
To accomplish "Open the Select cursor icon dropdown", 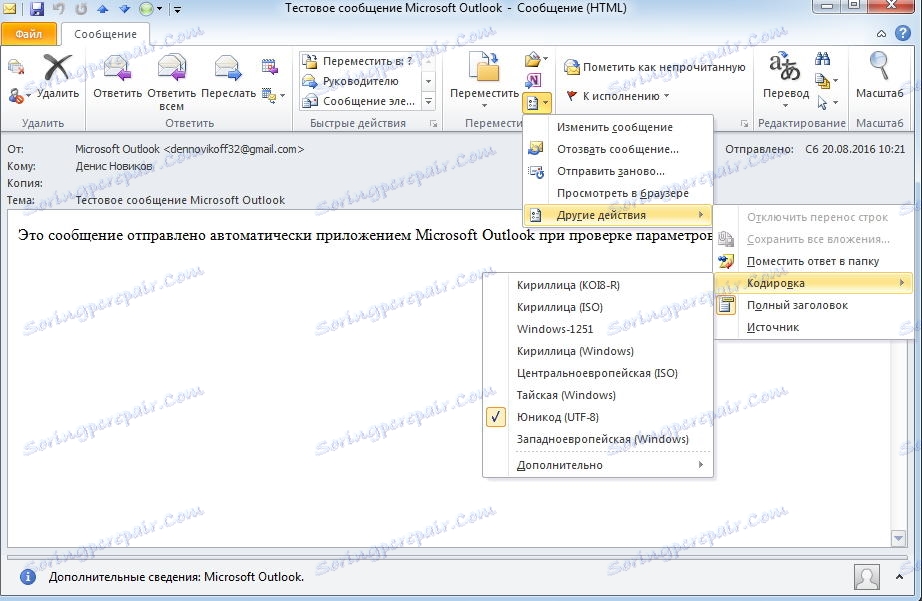I will (826, 103).
